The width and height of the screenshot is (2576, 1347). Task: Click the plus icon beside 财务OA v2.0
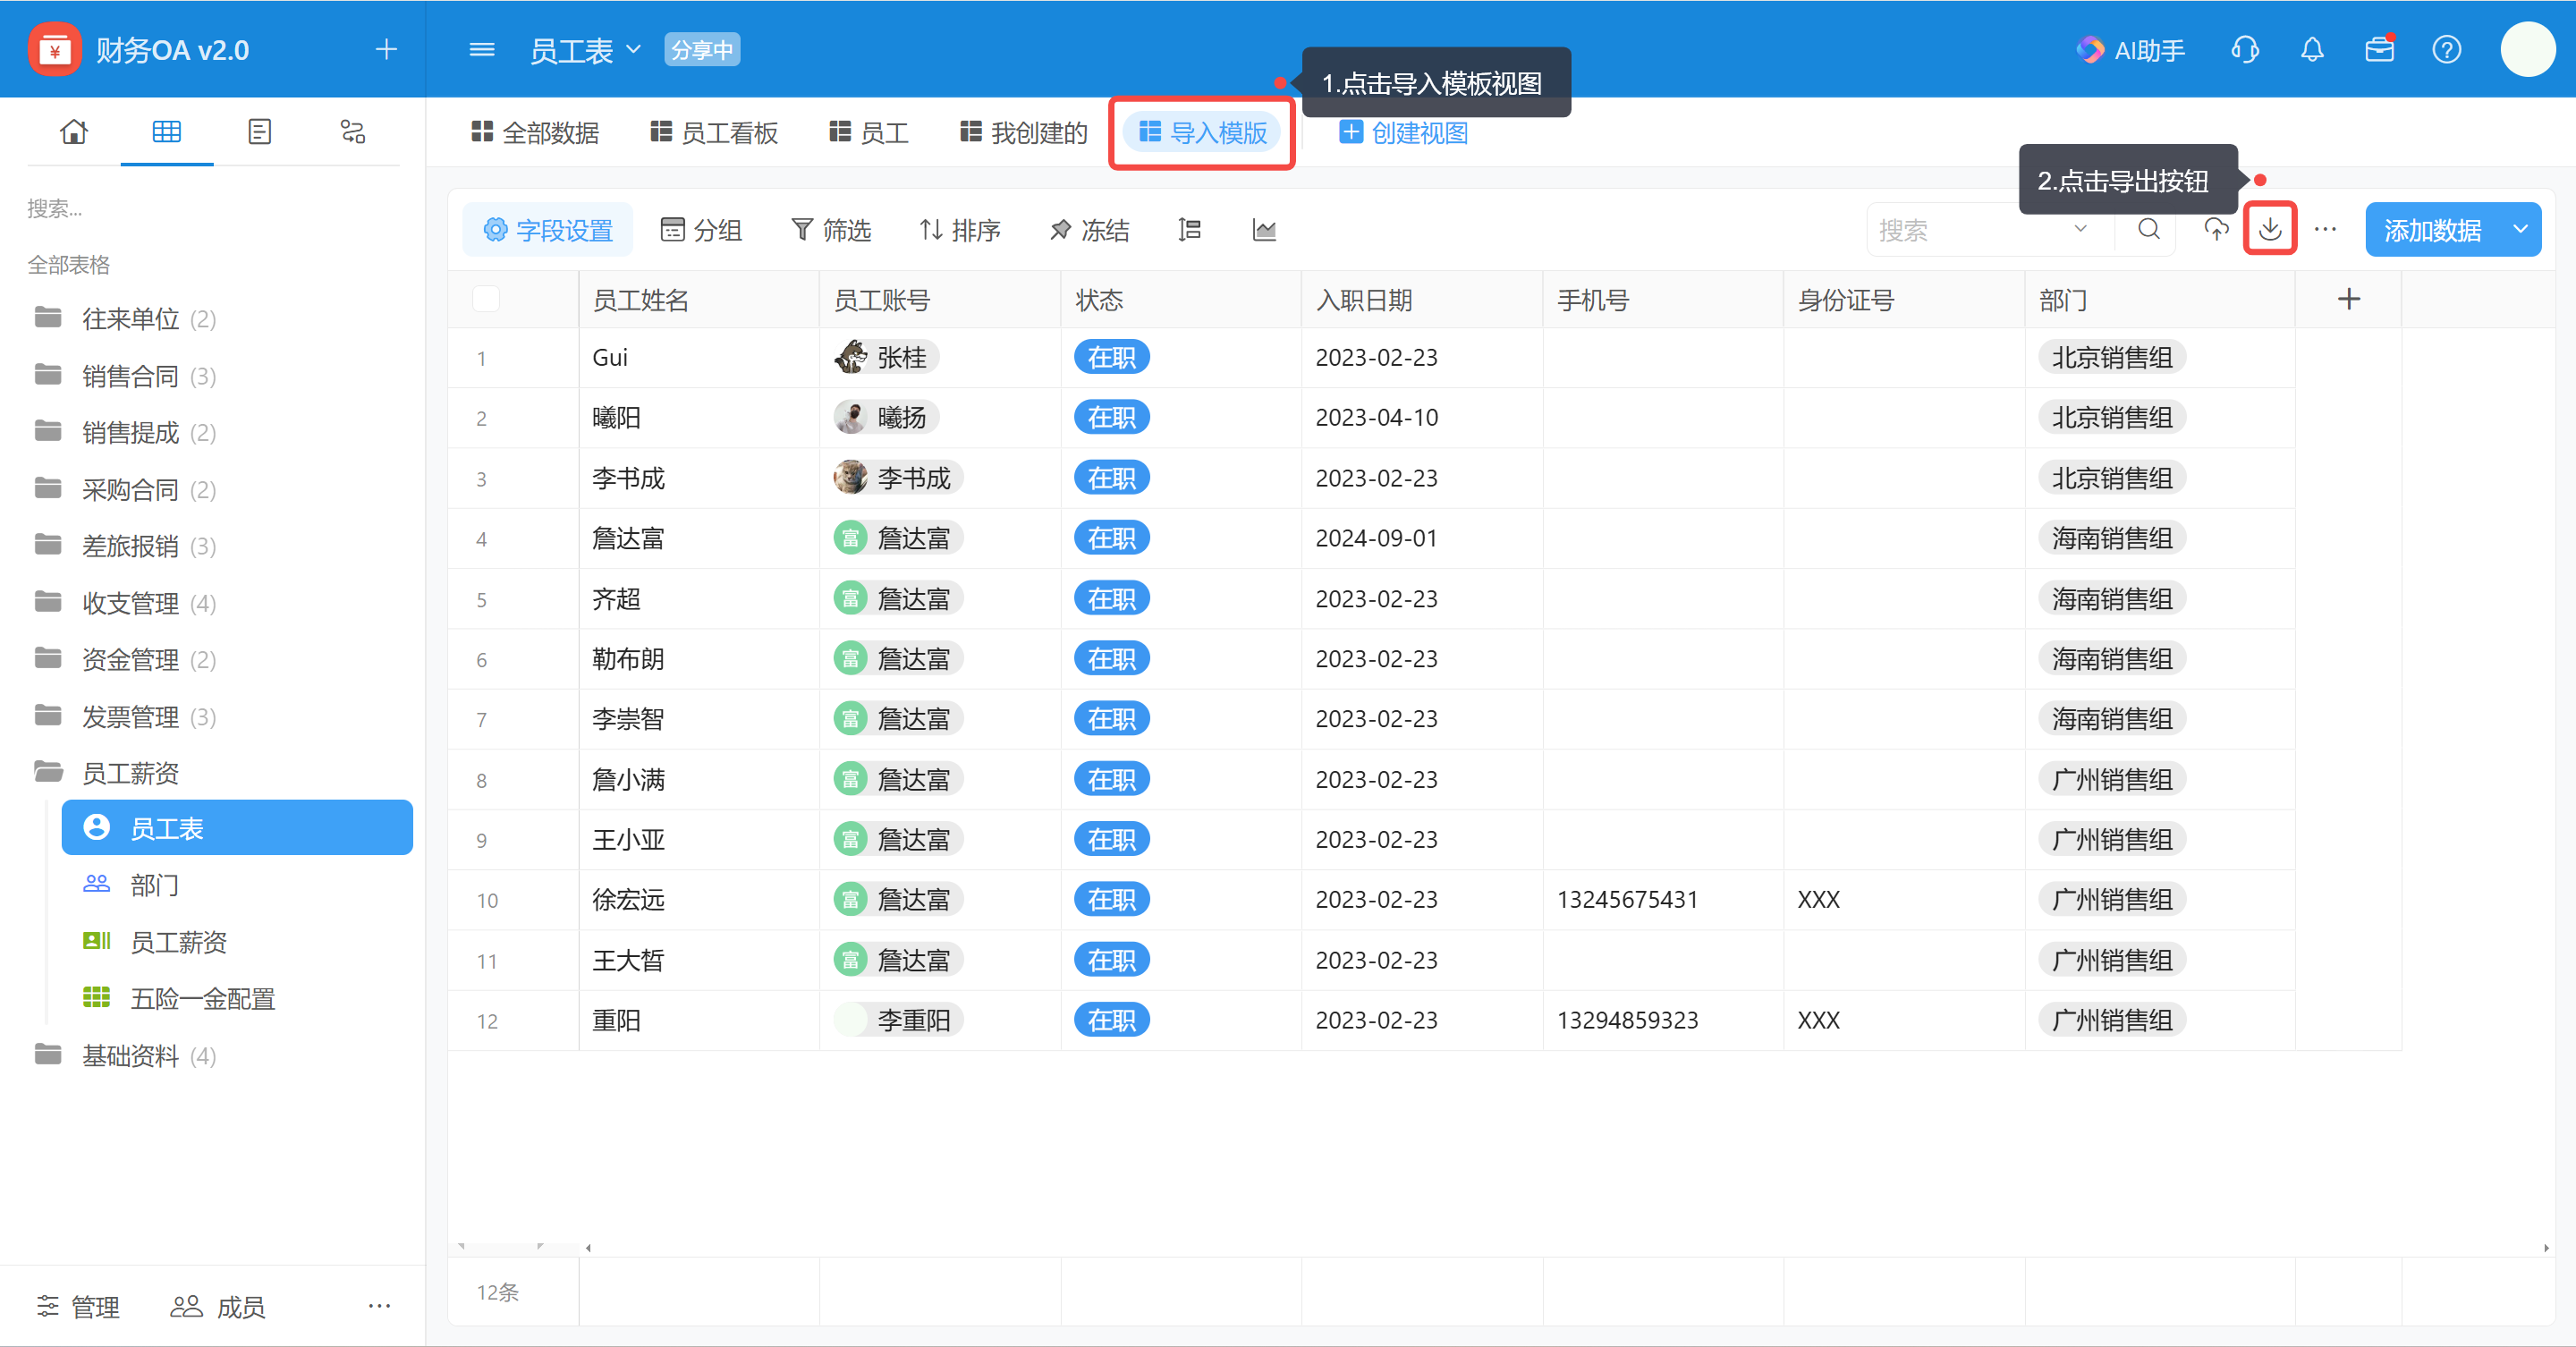pyautogui.click(x=386, y=49)
